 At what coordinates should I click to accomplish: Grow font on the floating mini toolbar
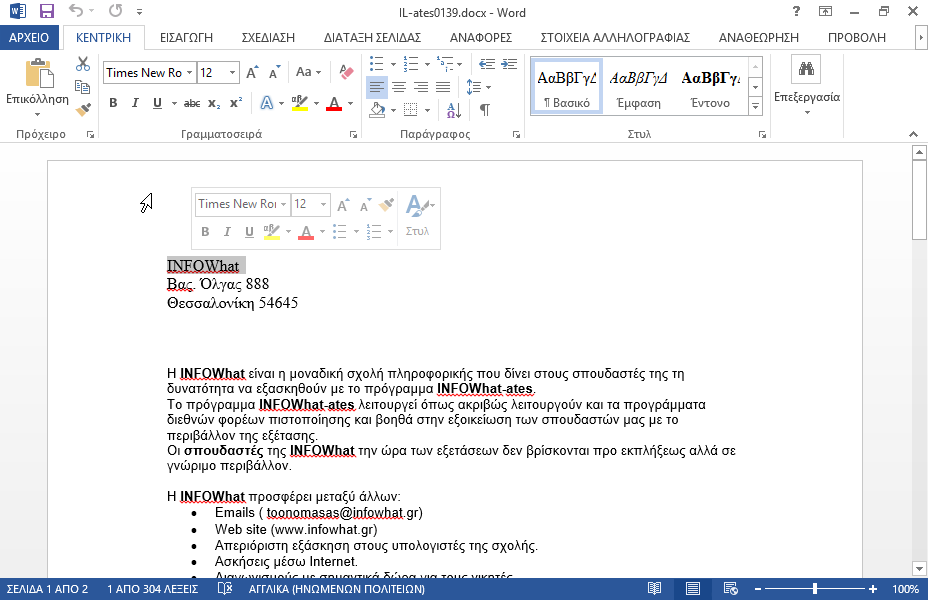(343, 205)
